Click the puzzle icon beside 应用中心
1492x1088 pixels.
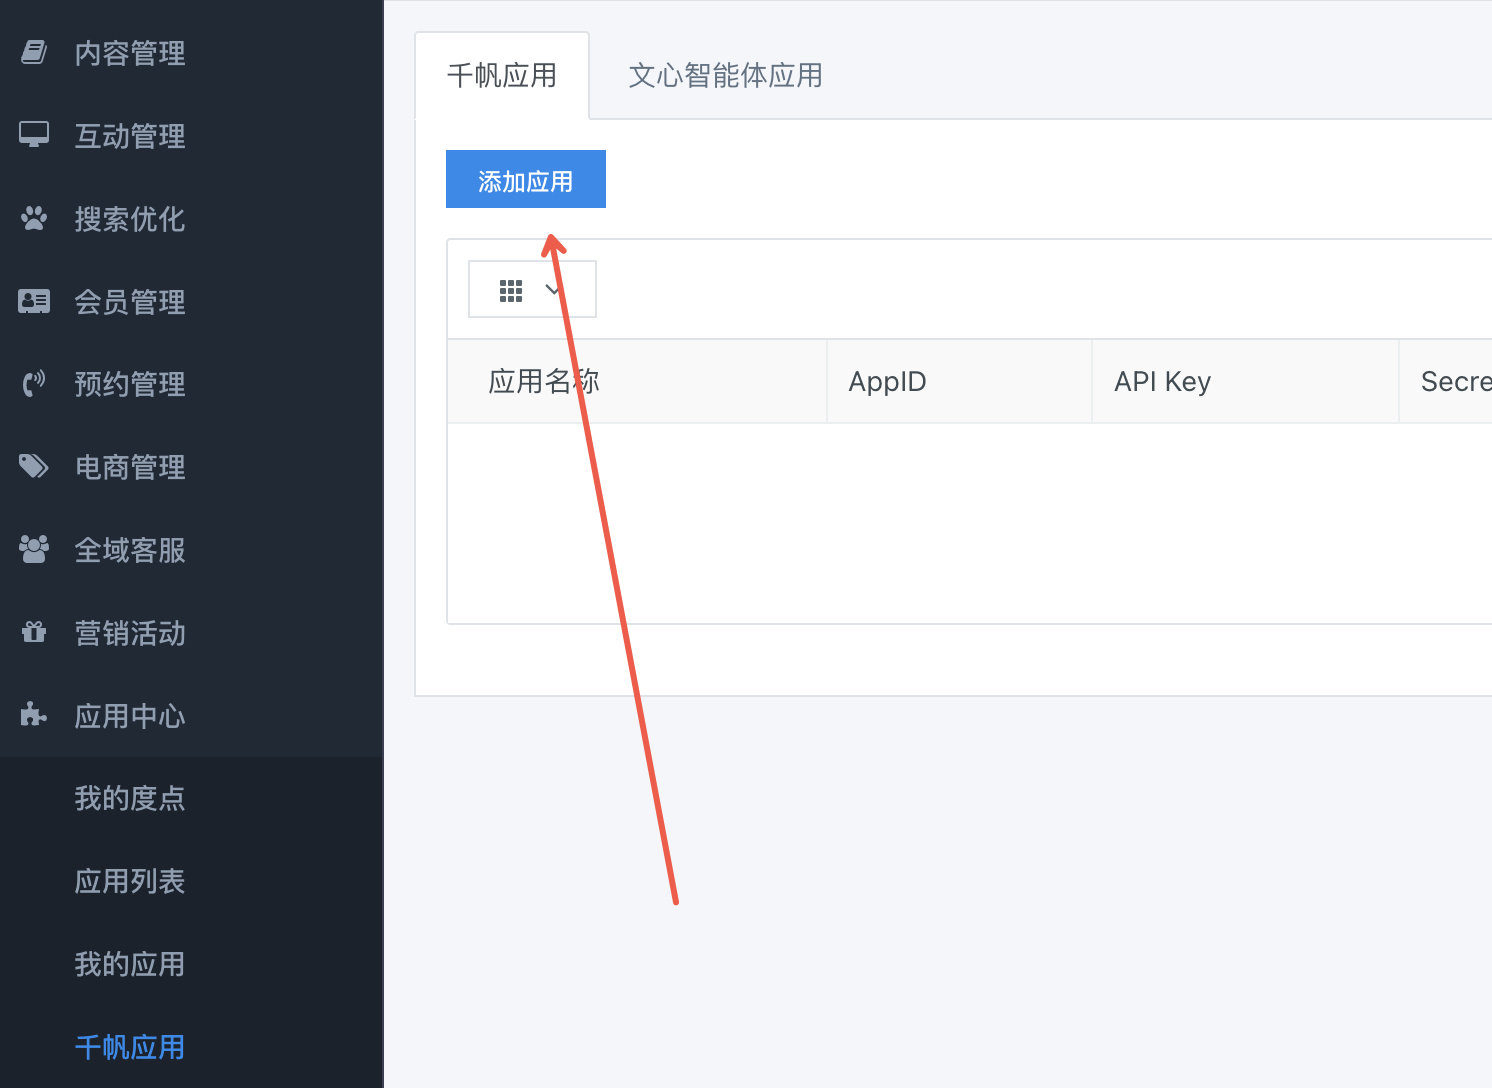pos(34,715)
